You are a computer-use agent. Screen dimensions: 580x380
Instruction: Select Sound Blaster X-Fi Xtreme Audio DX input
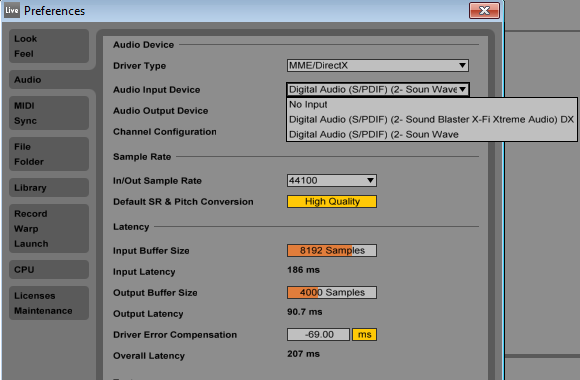click(431, 120)
